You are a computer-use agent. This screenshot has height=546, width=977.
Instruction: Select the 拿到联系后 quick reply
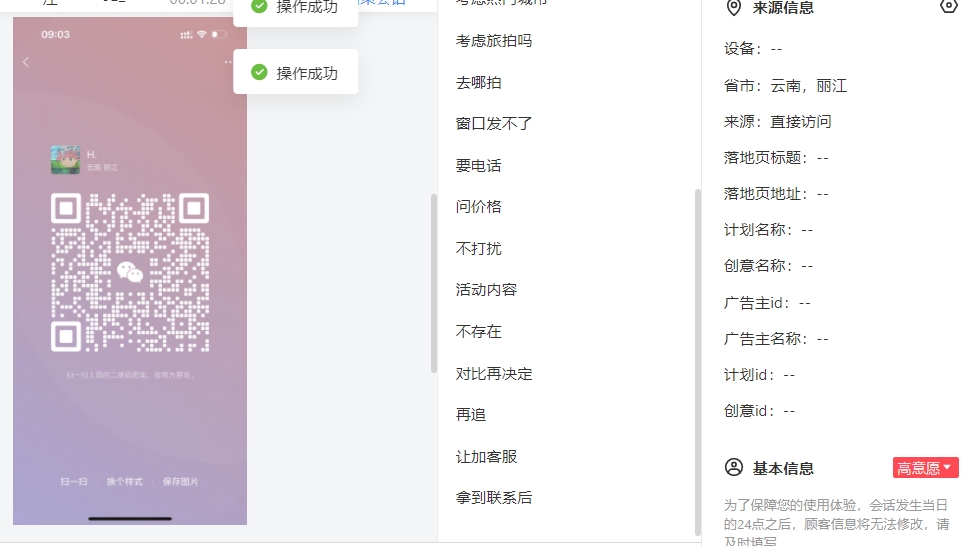pos(493,498)
